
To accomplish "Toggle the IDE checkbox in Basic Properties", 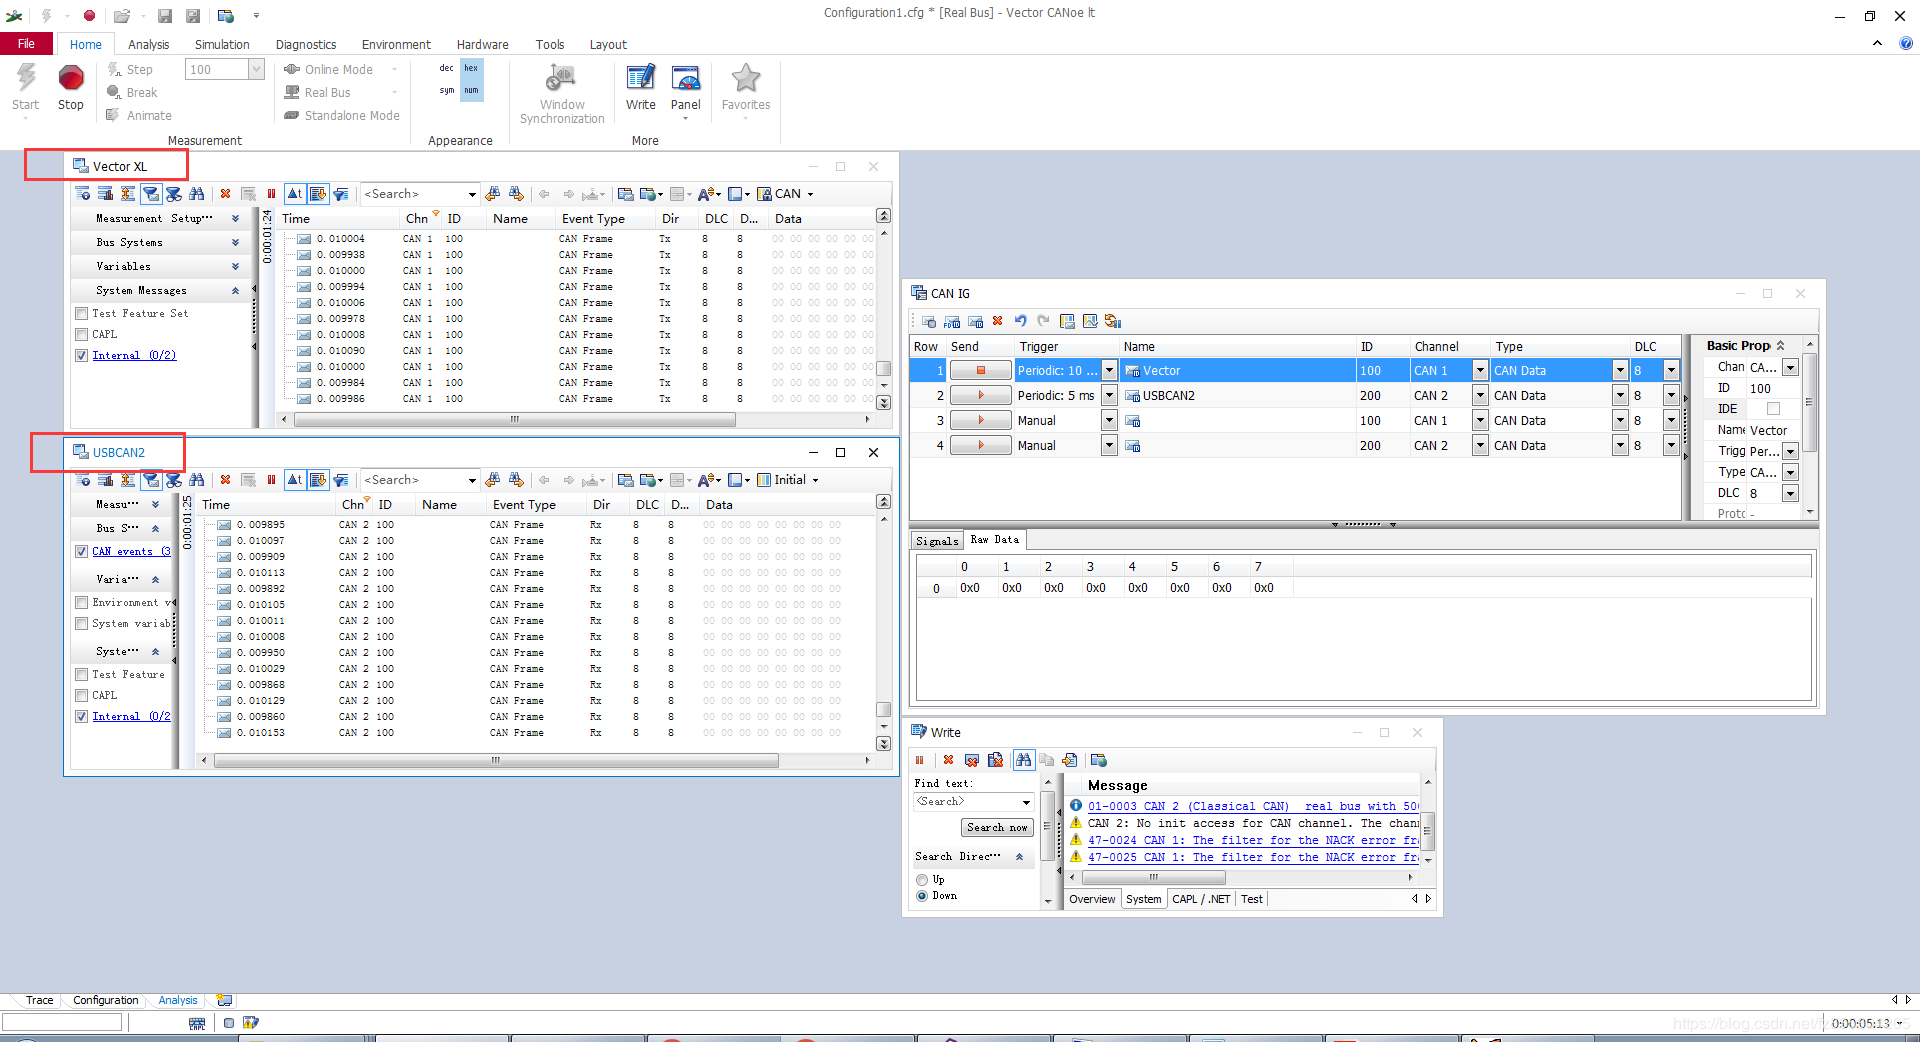I will tap(1773, 409).
